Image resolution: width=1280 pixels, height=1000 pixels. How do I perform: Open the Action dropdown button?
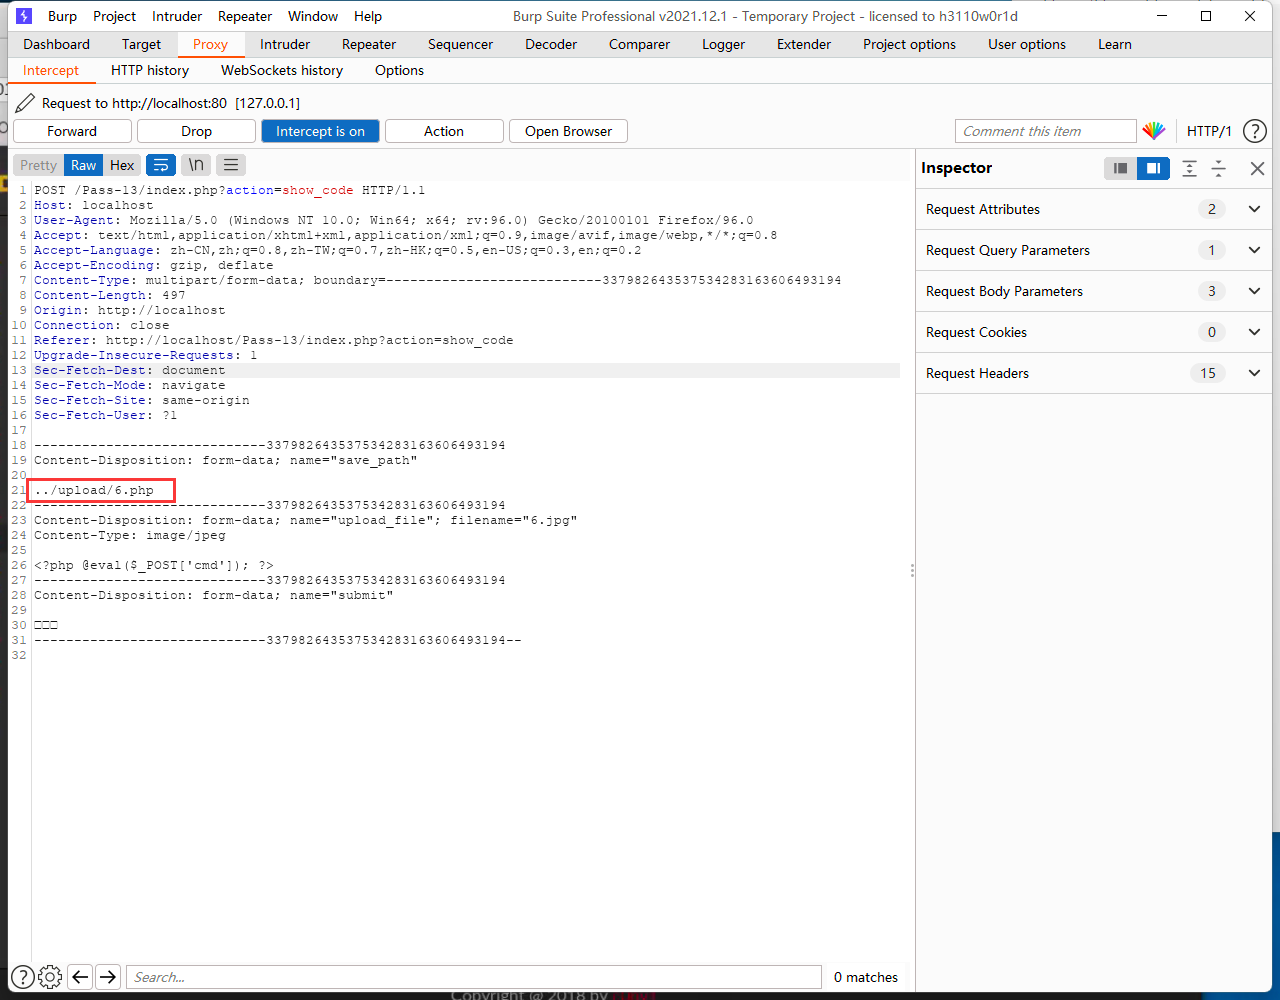pyautogui.click(x=443, y=131)
